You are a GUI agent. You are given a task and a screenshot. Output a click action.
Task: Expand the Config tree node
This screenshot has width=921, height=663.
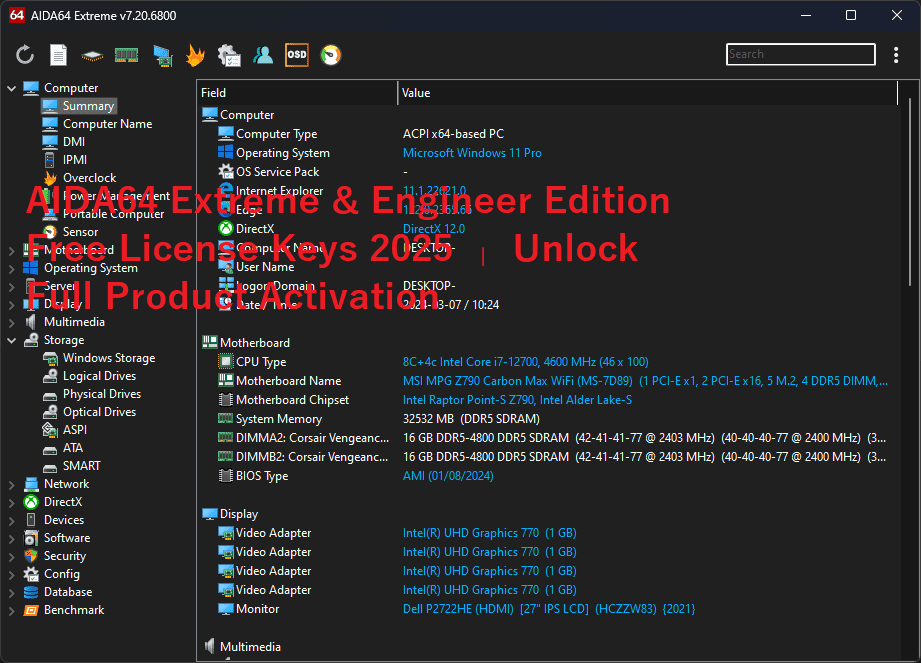[x=11, y=574]
